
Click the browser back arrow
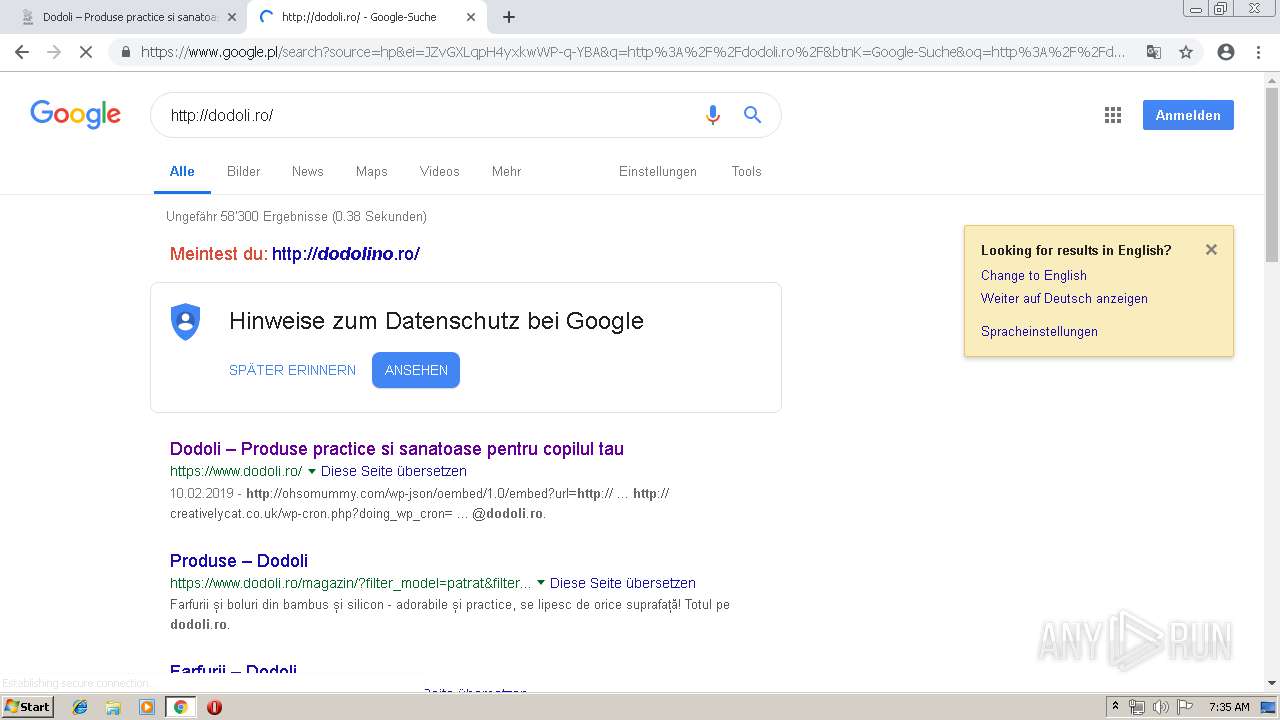coord(22,52)
